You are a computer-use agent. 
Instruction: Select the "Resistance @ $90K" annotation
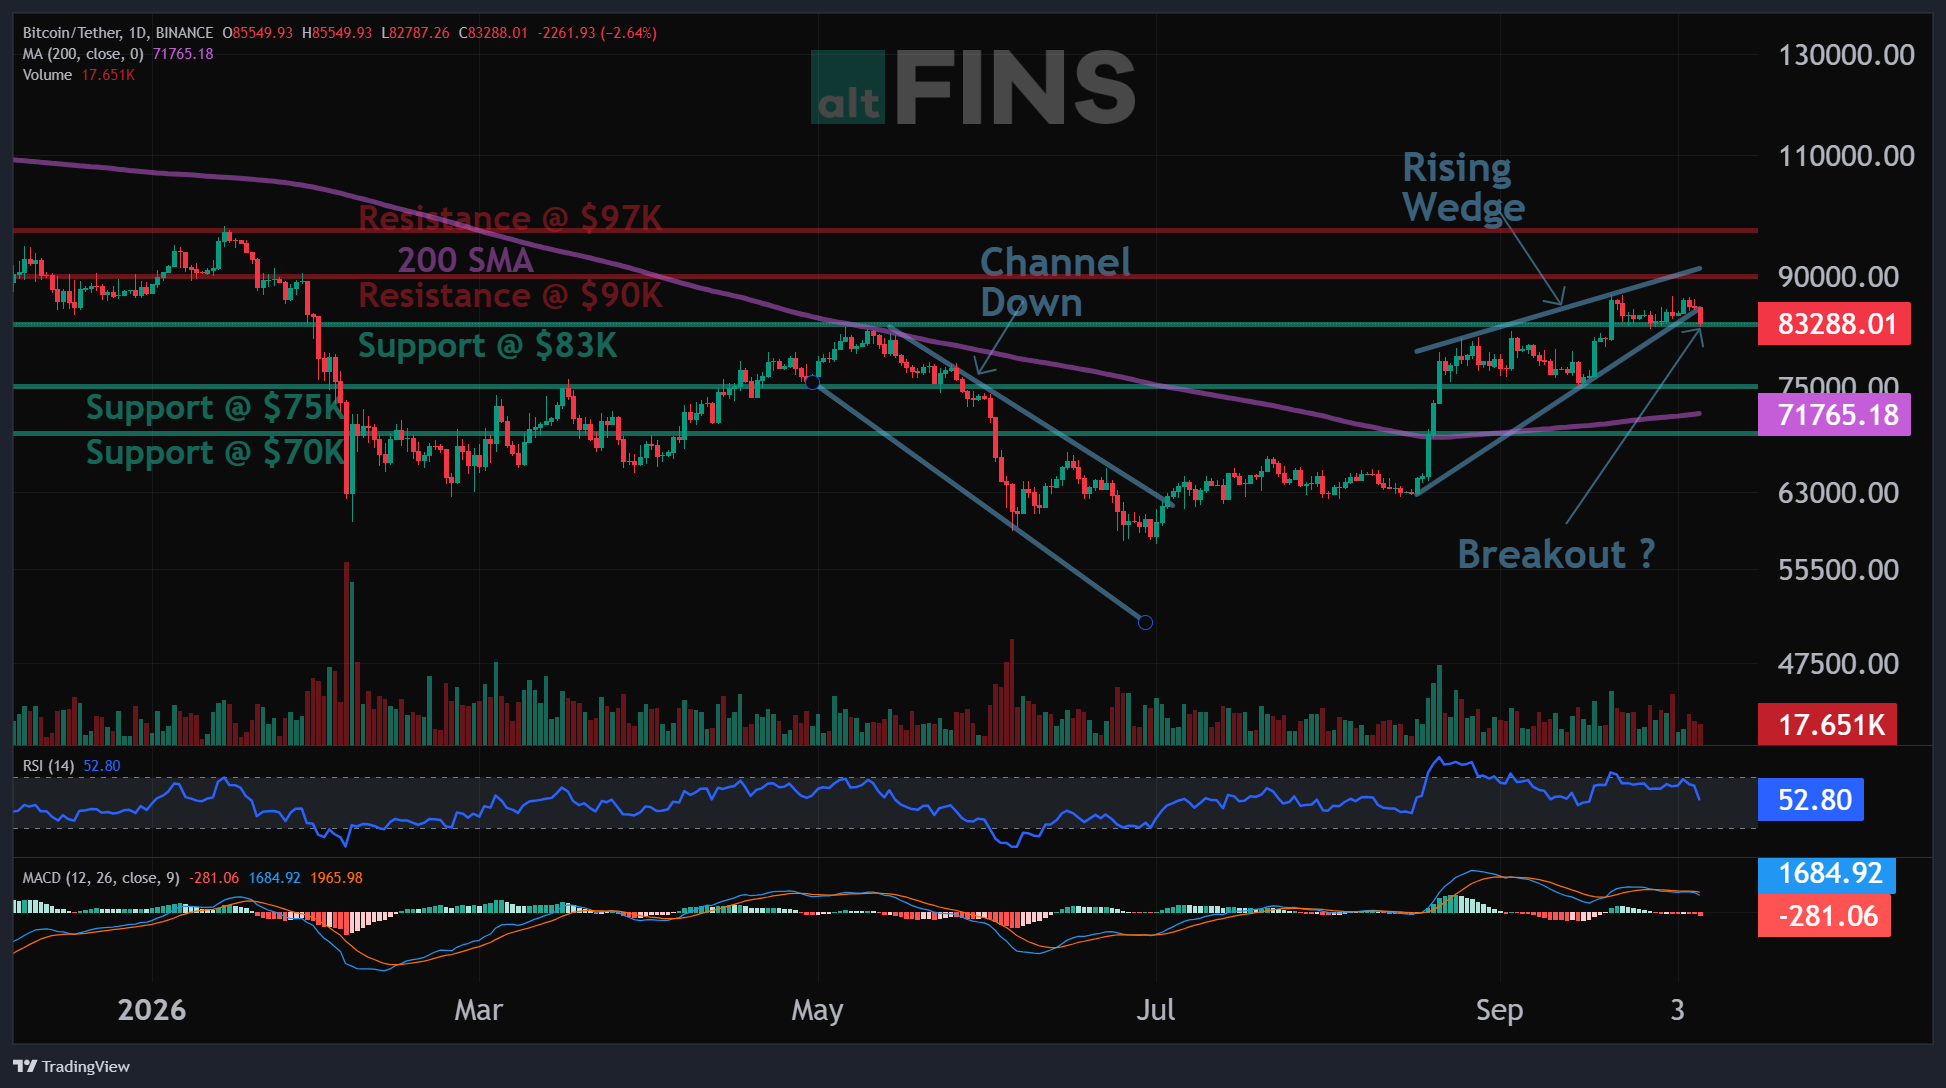[510, 295]
